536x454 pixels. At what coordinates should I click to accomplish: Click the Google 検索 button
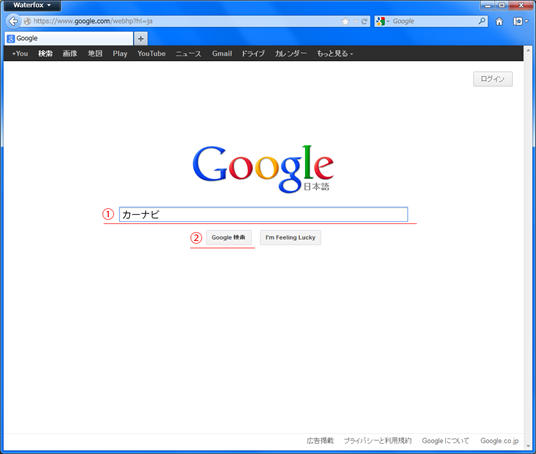point(229,237)
